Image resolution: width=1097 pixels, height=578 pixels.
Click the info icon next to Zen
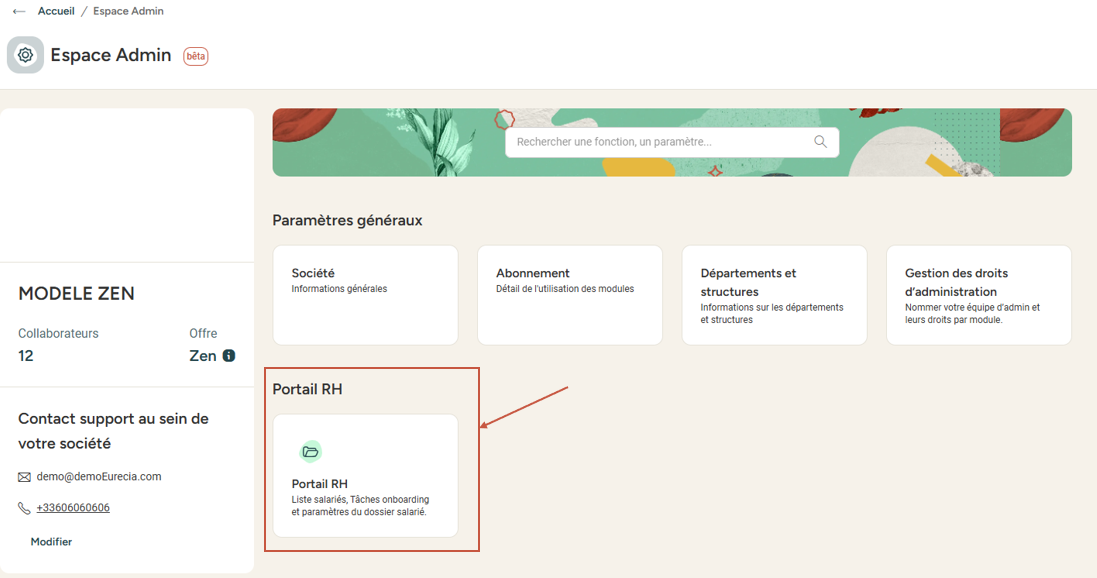click(229, 356)
